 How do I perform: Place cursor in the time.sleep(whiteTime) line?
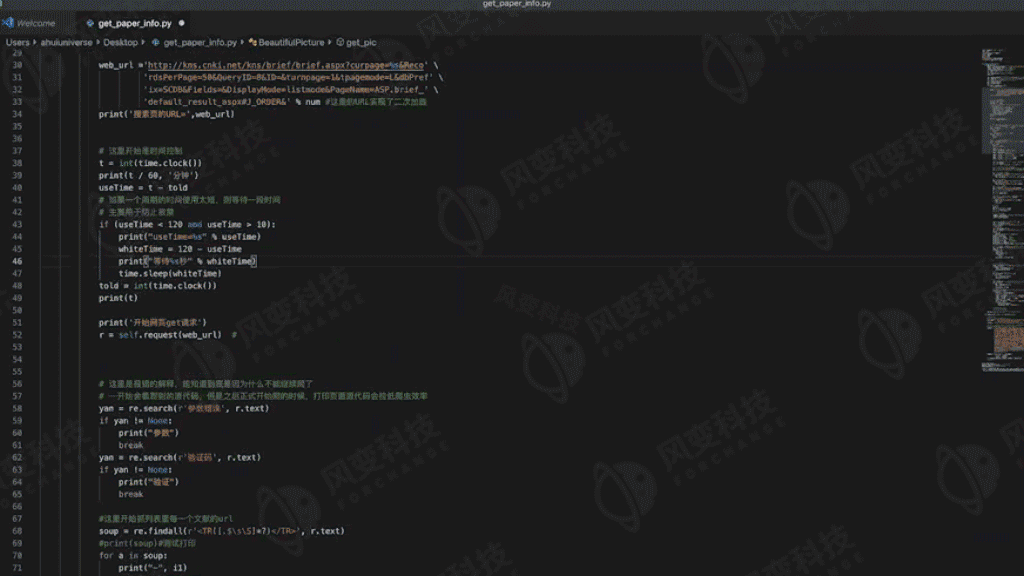click(x=170, y=274)
